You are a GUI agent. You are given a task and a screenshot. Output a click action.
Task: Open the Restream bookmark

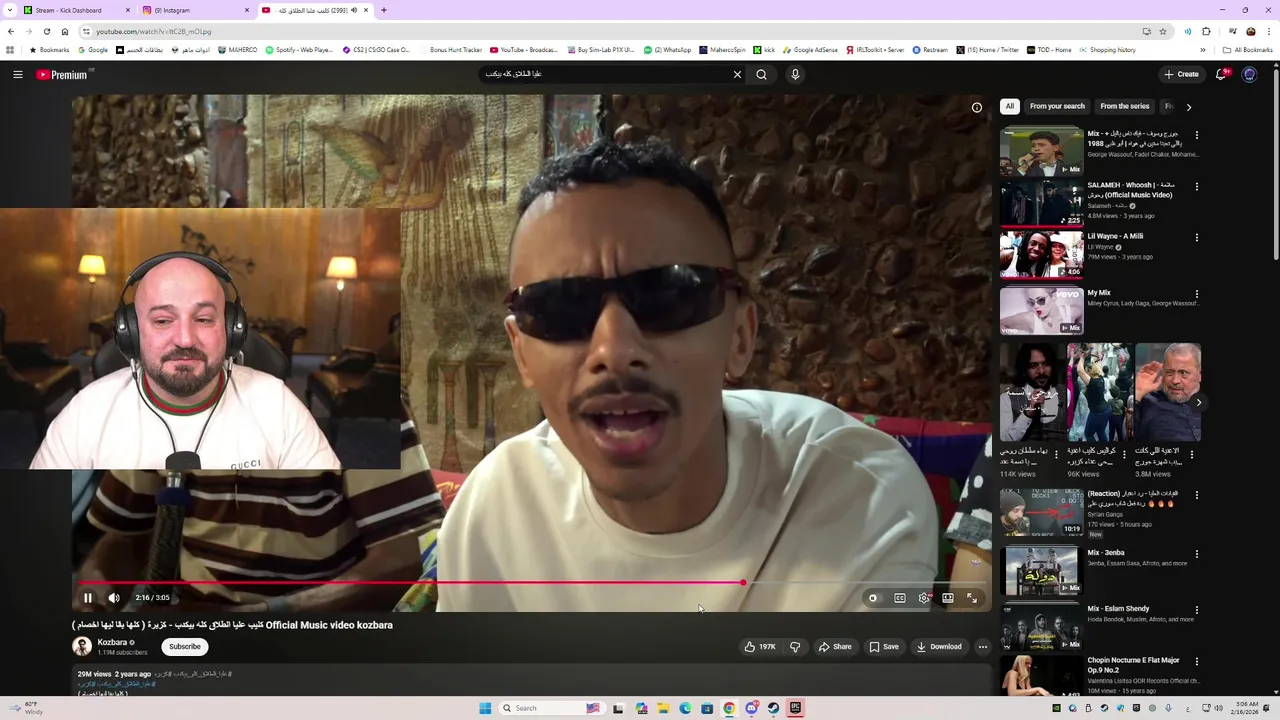(930, 50)
